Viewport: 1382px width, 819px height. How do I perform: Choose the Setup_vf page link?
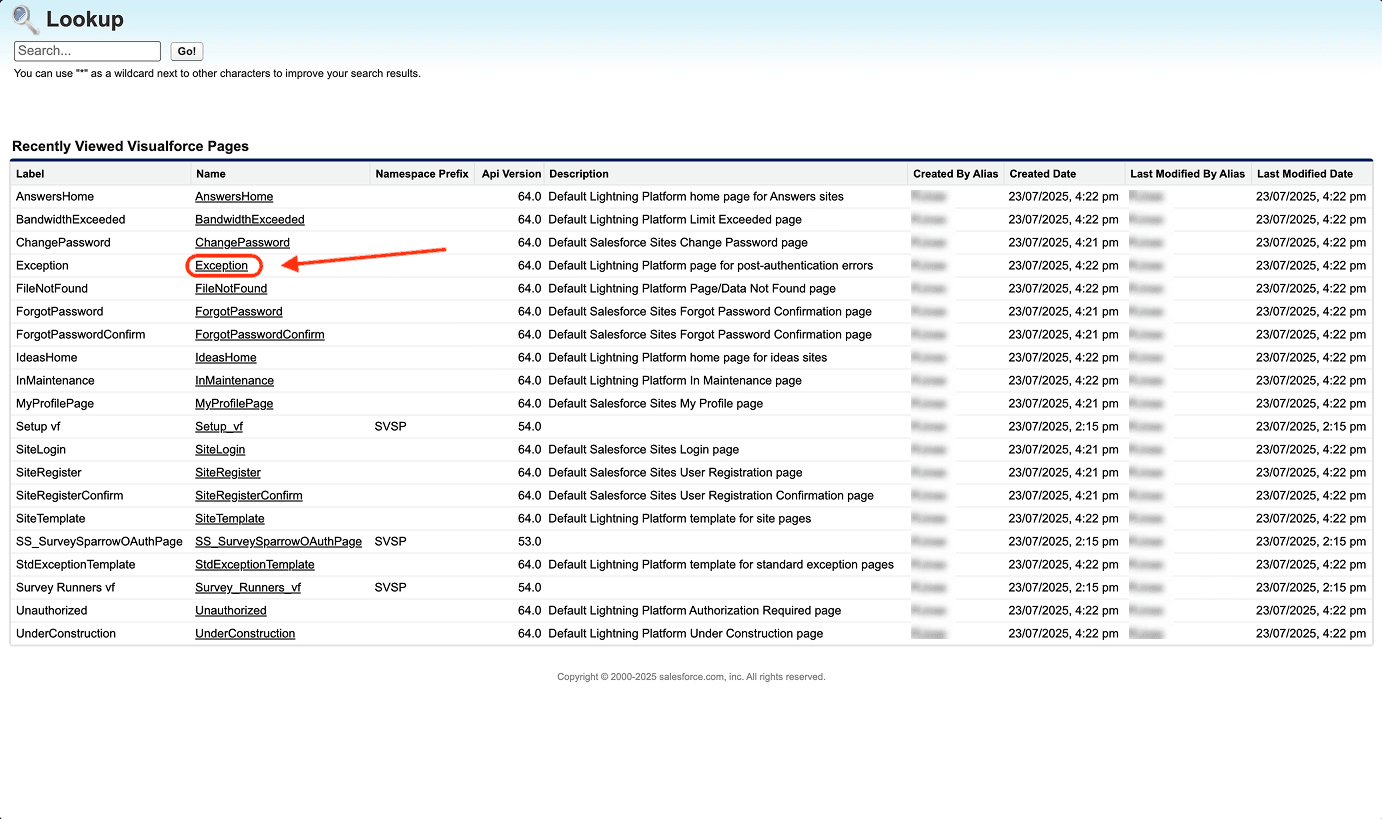218,427
